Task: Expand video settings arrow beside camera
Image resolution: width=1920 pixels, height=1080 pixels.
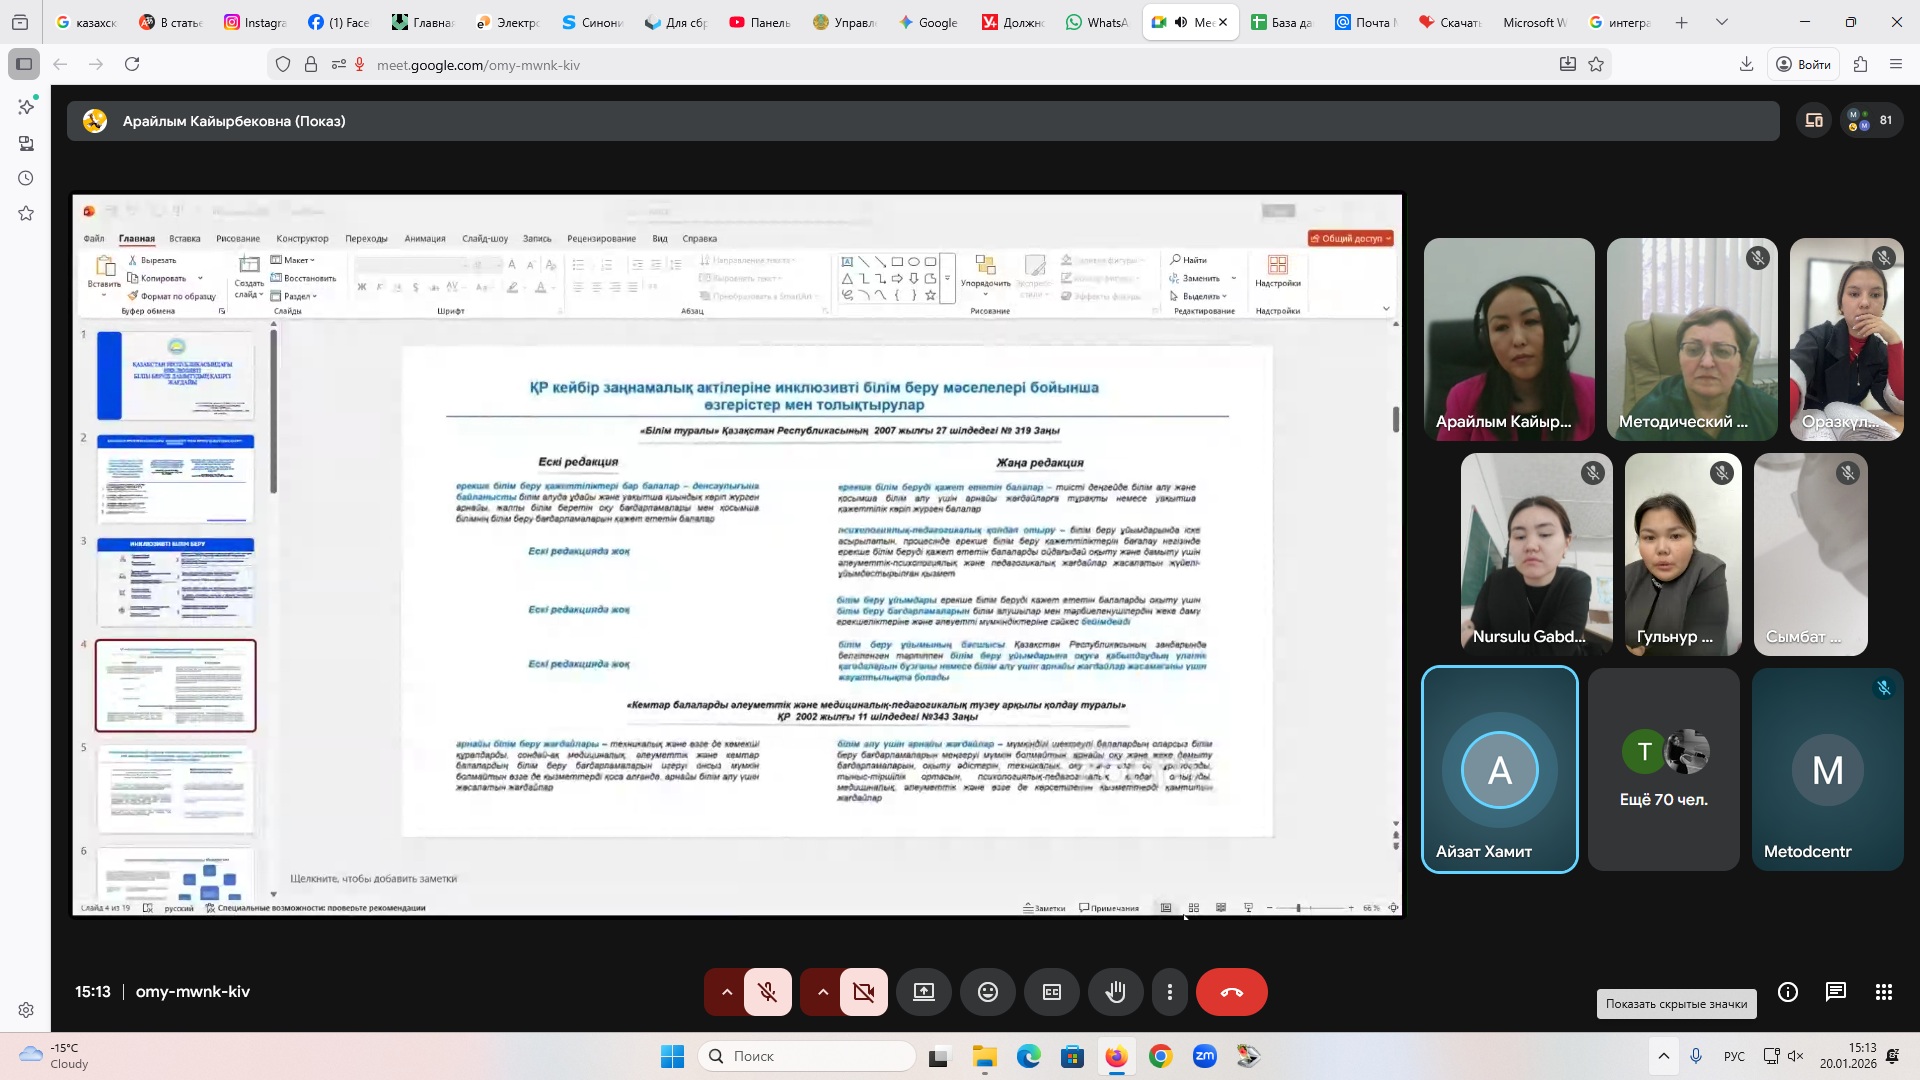Action: coord(823,992)
